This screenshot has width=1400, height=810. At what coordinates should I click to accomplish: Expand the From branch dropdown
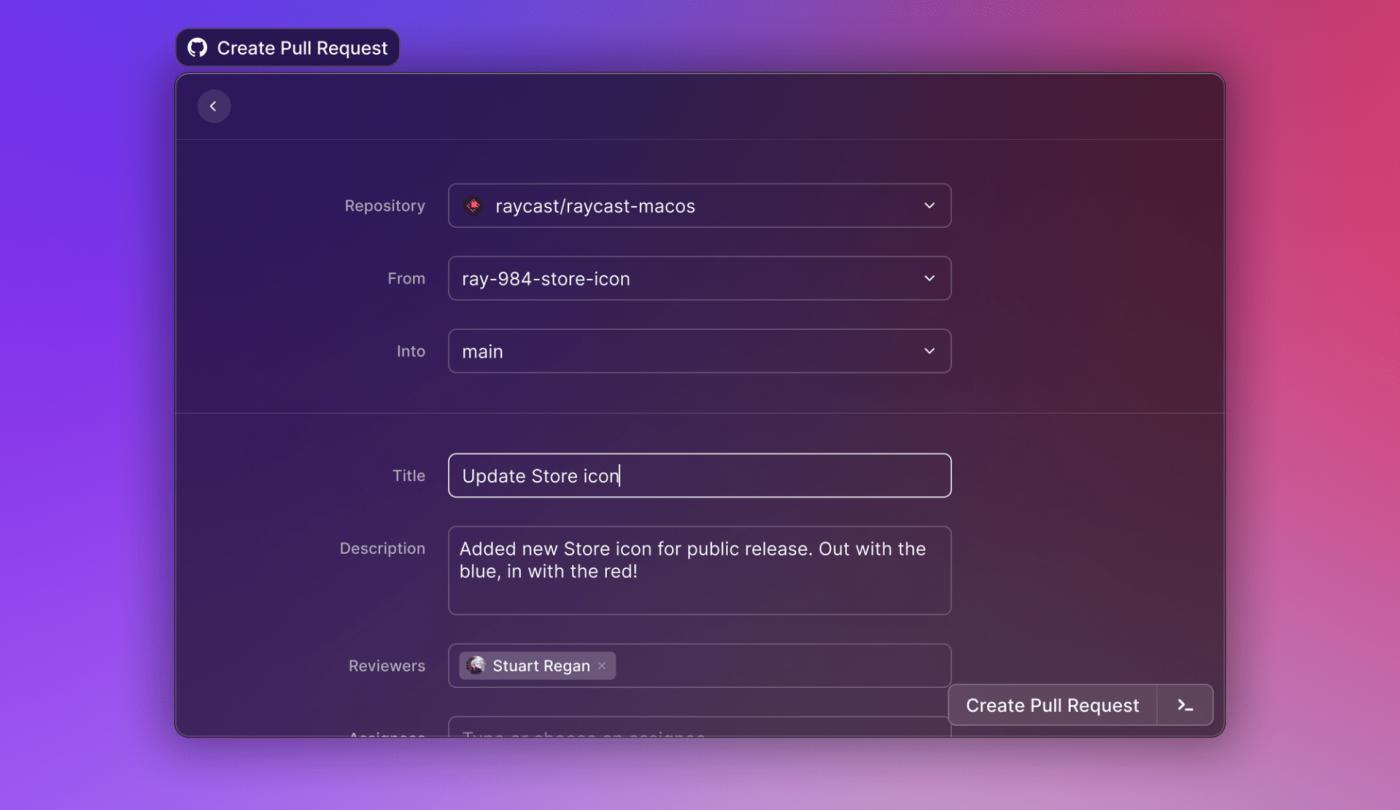[700, 279]
